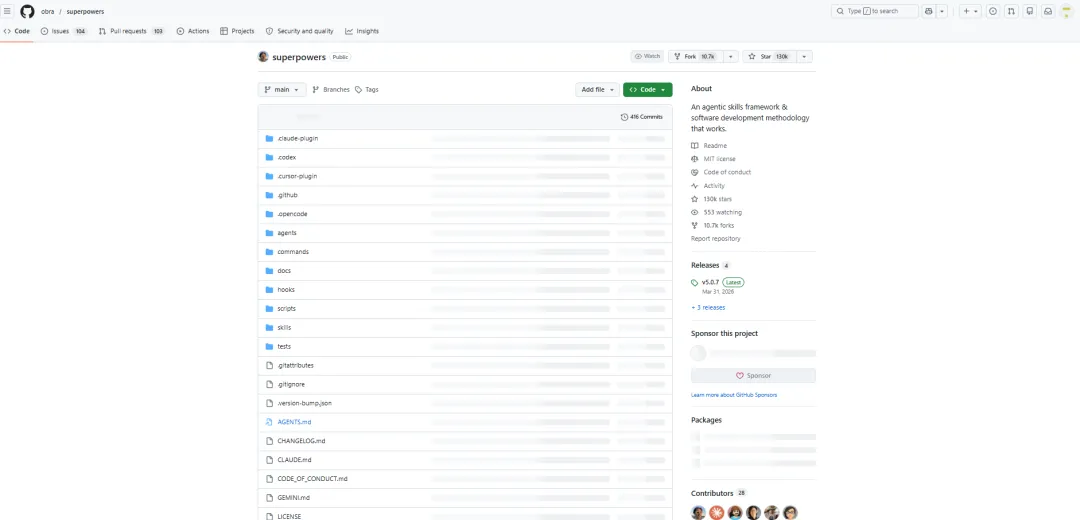Viewport: 1080px width, 520px height.
Task: Open the hamburger navigation menu
Action: click(8, 11)
